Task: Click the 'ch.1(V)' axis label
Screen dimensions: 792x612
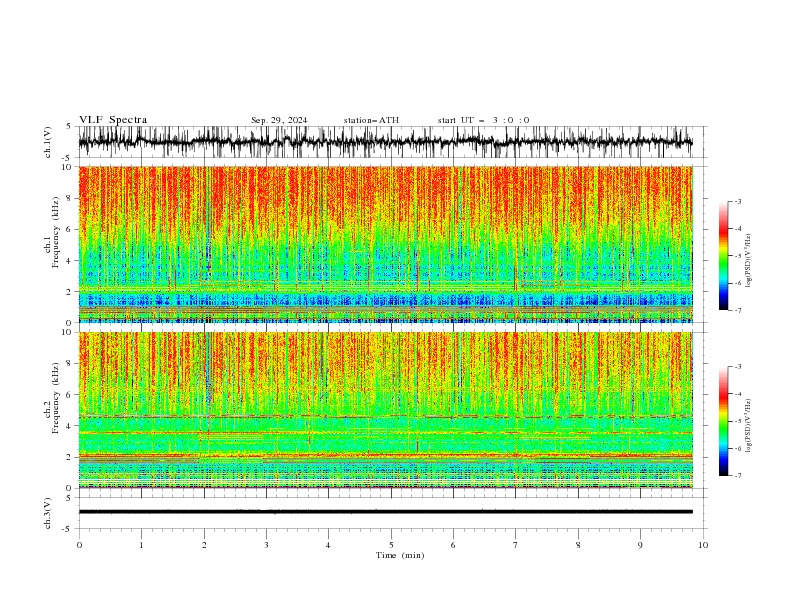Action: [48, 142]
